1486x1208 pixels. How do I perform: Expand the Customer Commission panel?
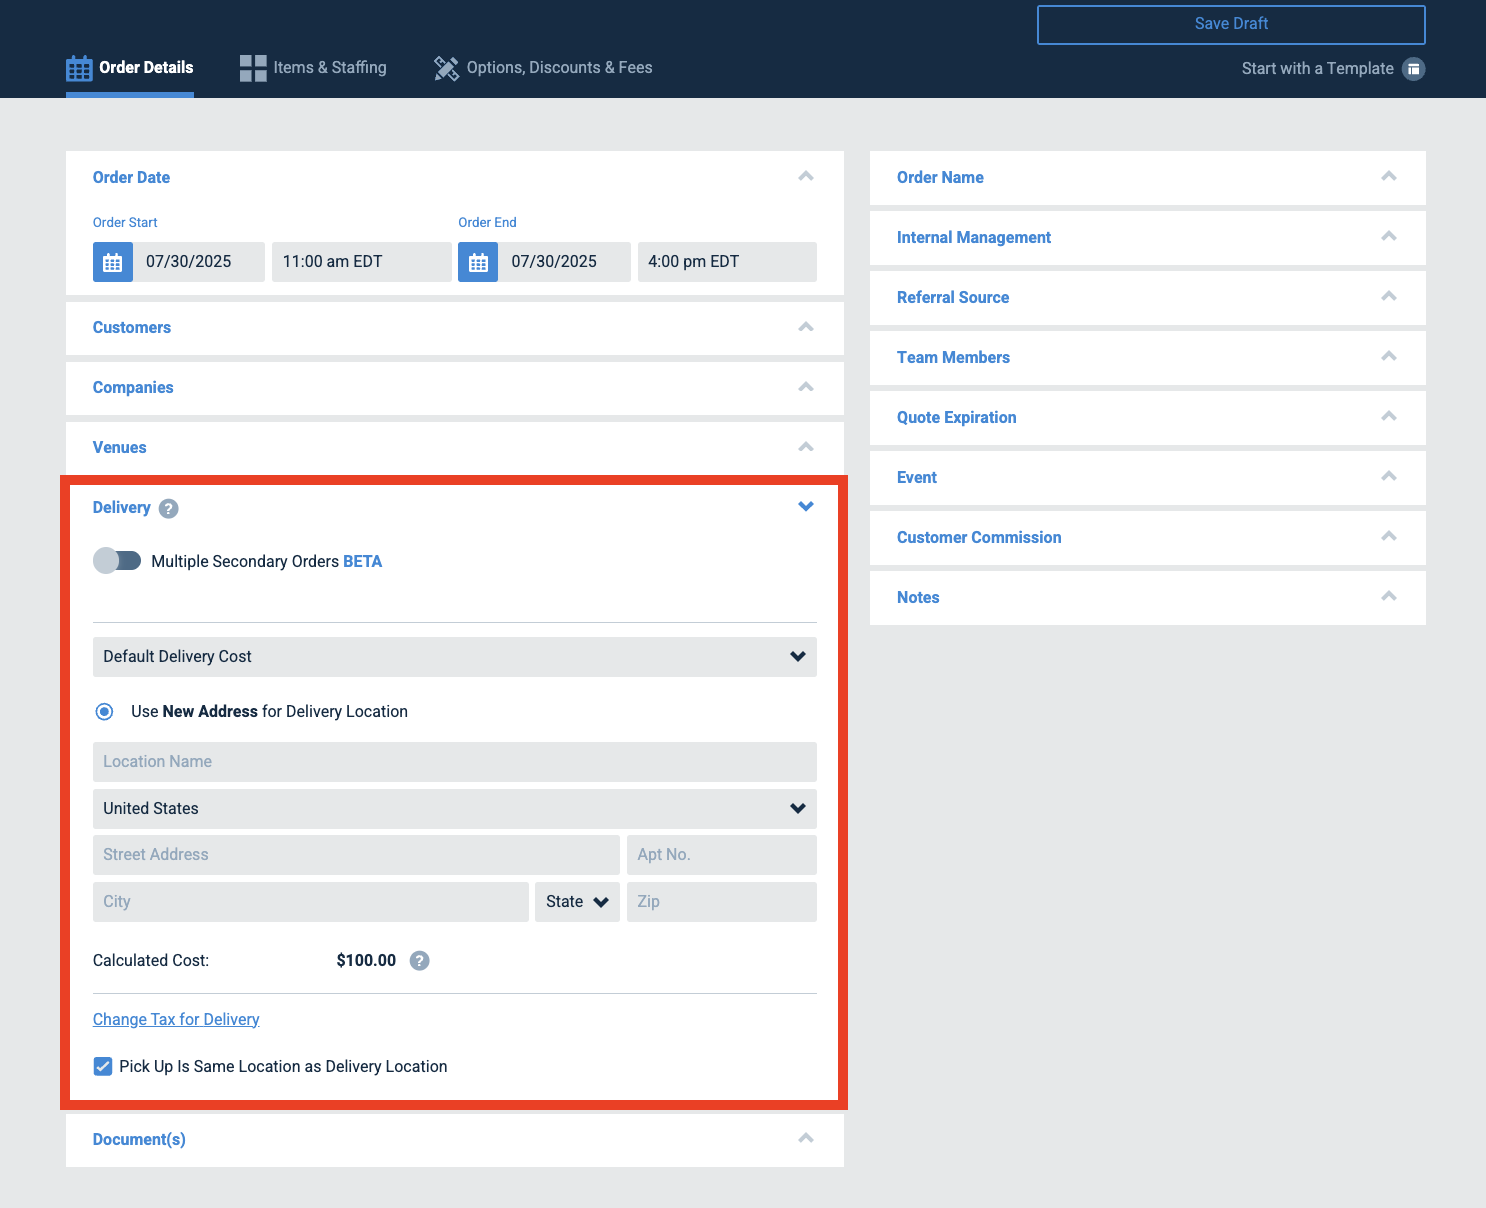[x=1148, y=538]
